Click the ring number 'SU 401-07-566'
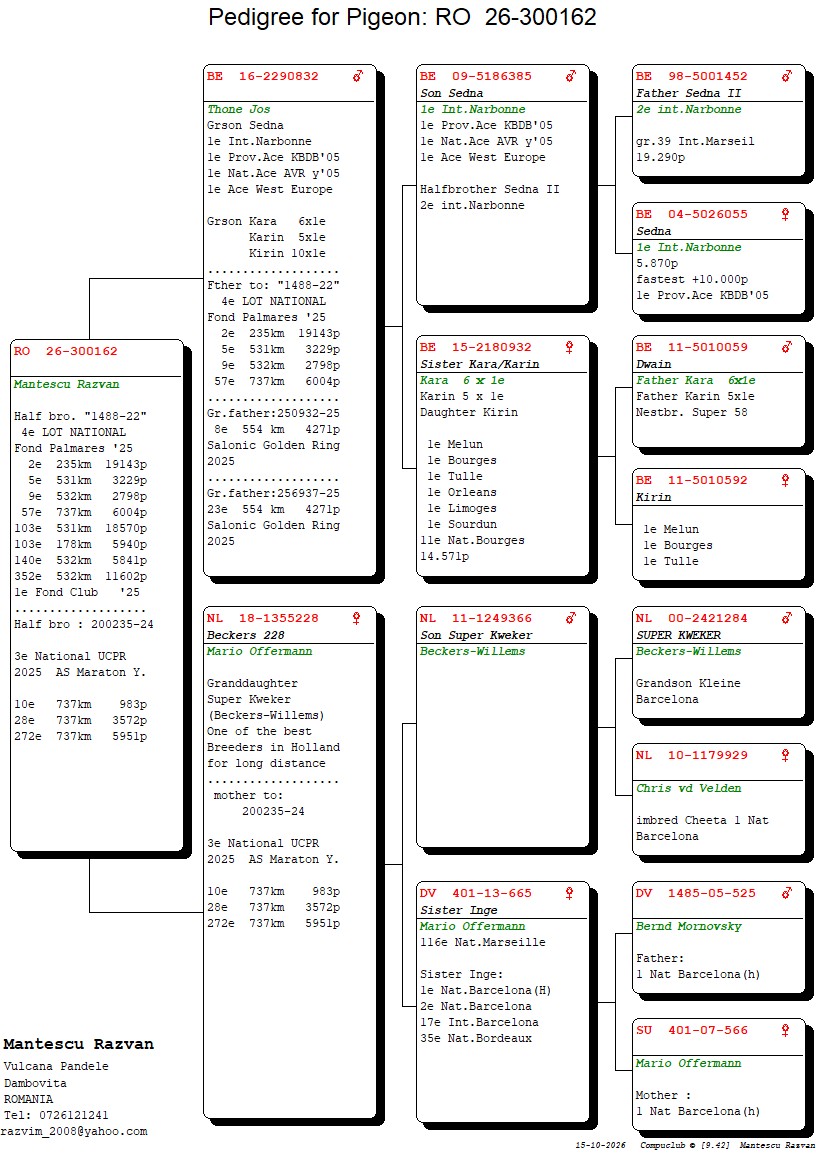 click(692, 1030)
